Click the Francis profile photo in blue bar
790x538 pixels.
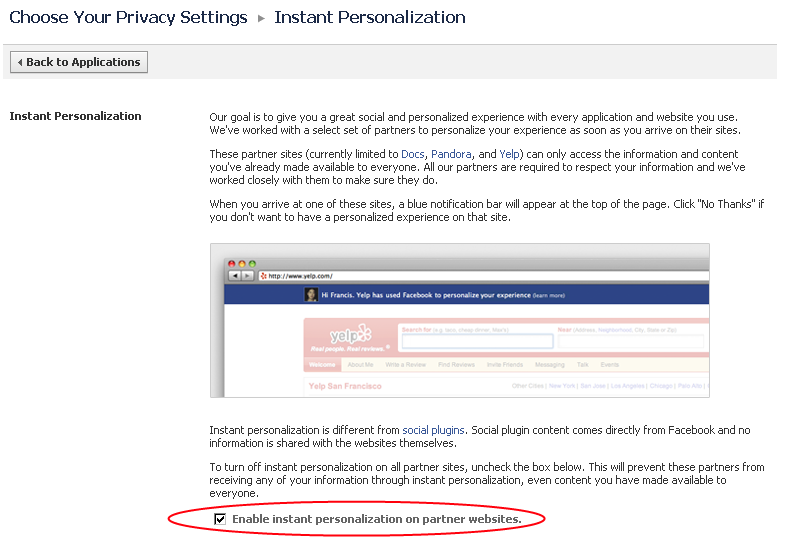coord(311,294)
